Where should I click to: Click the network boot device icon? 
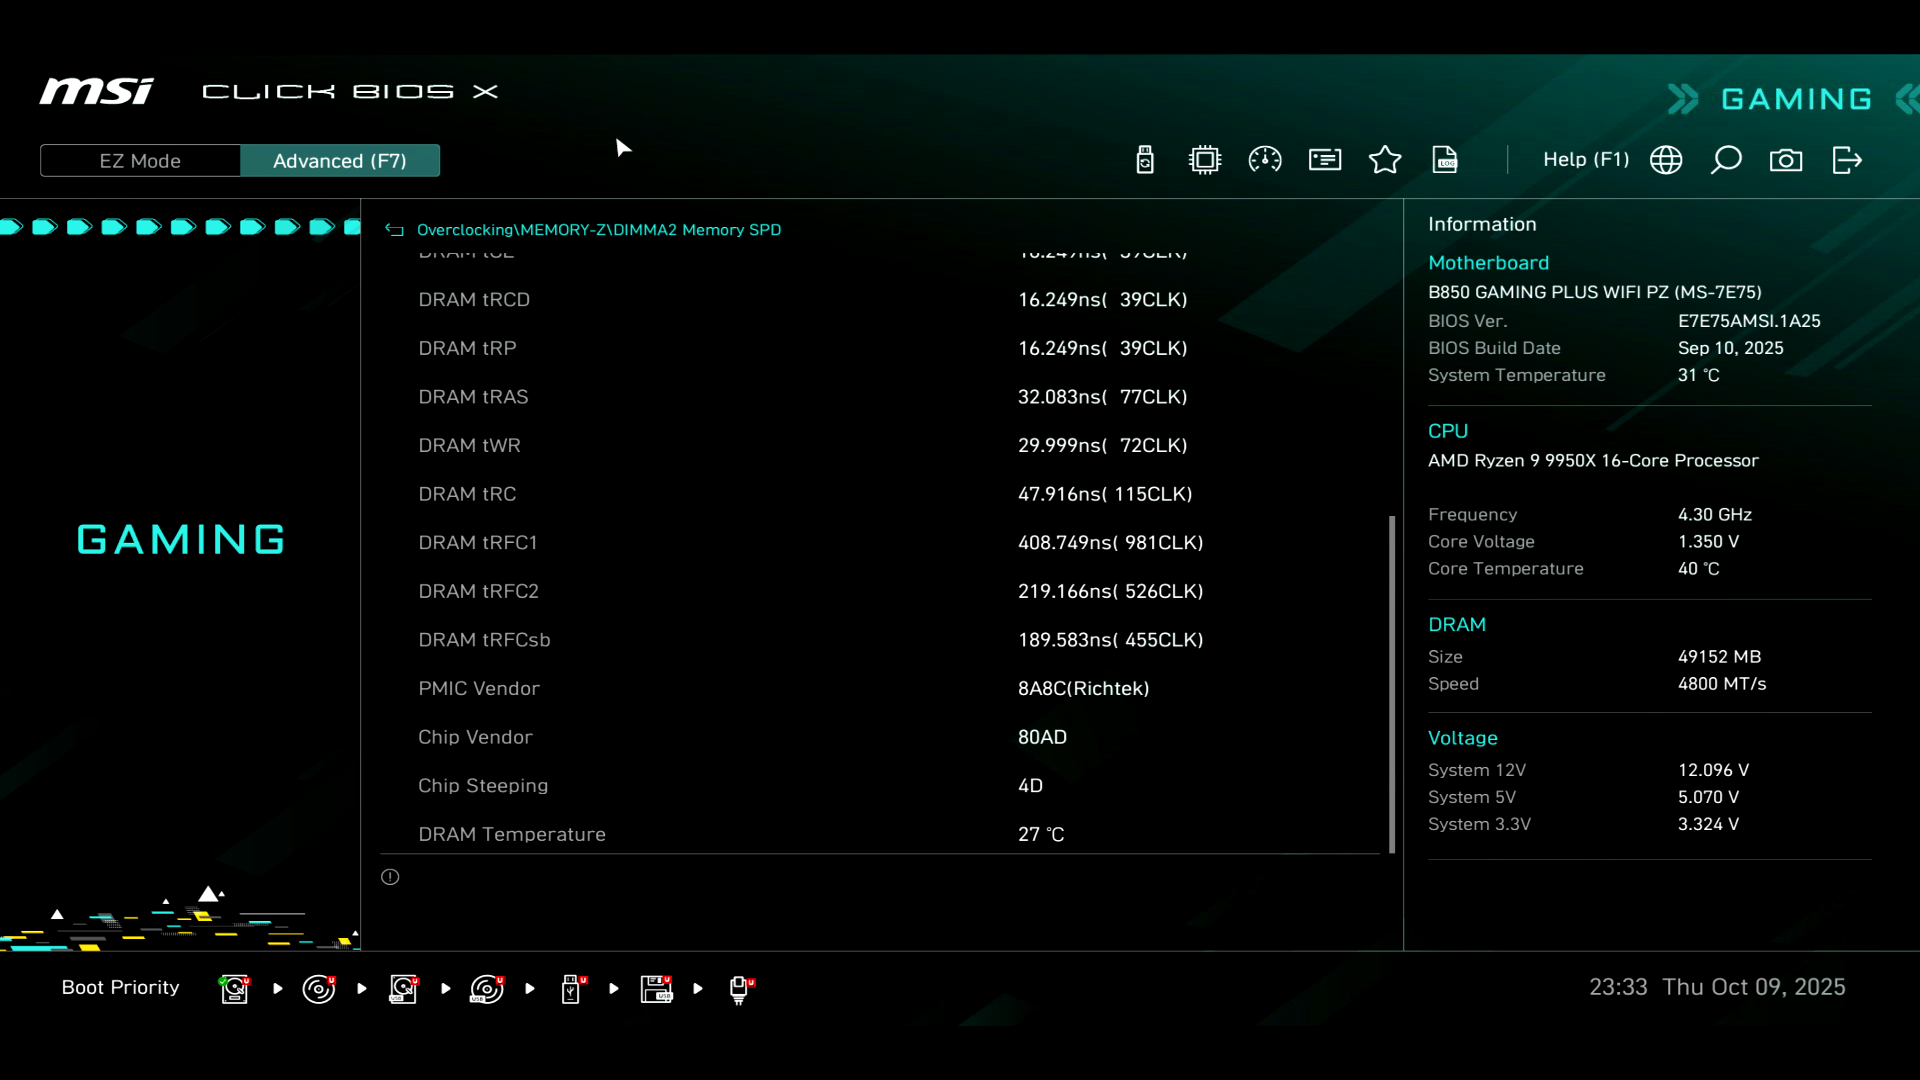click(740, 989)
